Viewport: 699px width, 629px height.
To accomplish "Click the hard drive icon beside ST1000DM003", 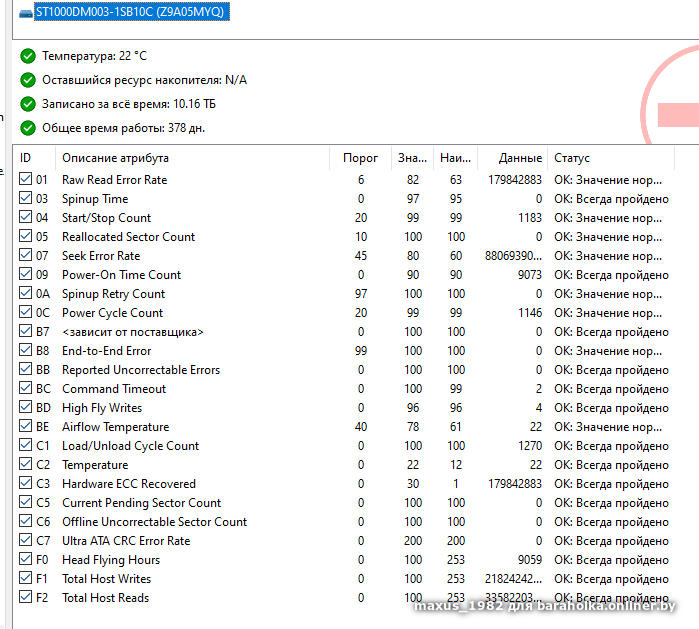I will 26,14.
